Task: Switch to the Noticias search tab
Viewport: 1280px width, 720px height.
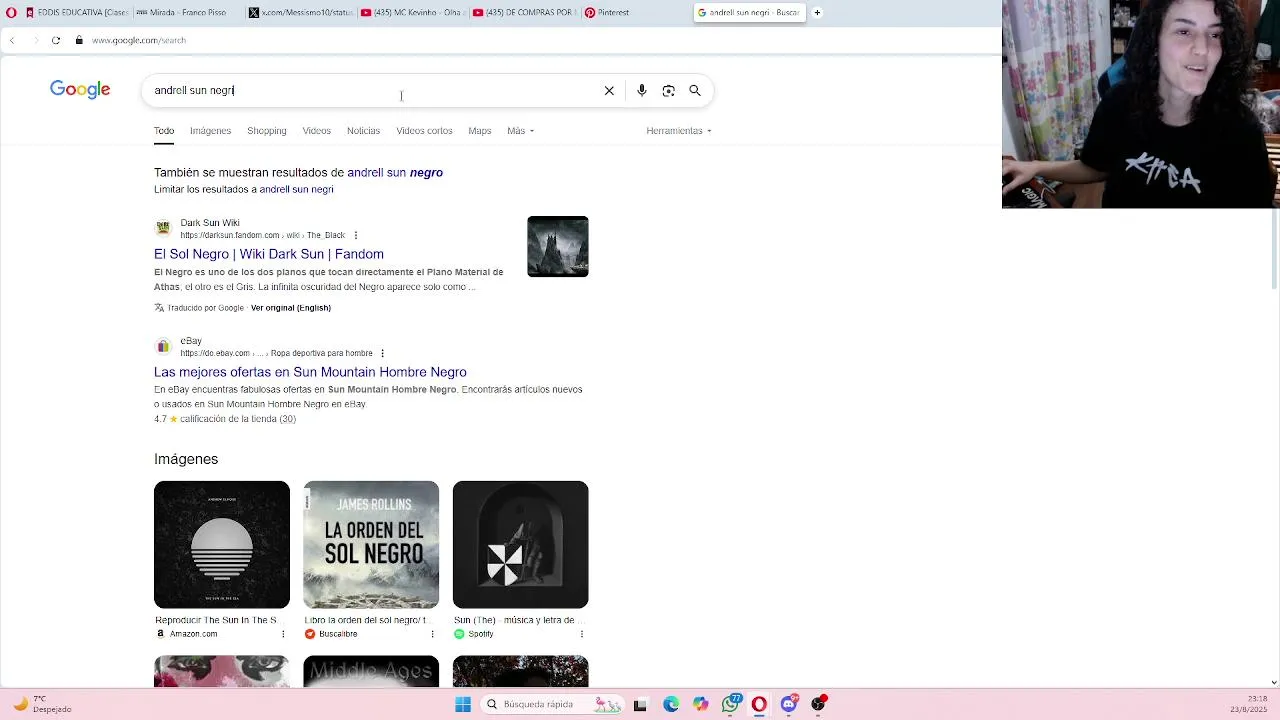Action: coord(363,131)
